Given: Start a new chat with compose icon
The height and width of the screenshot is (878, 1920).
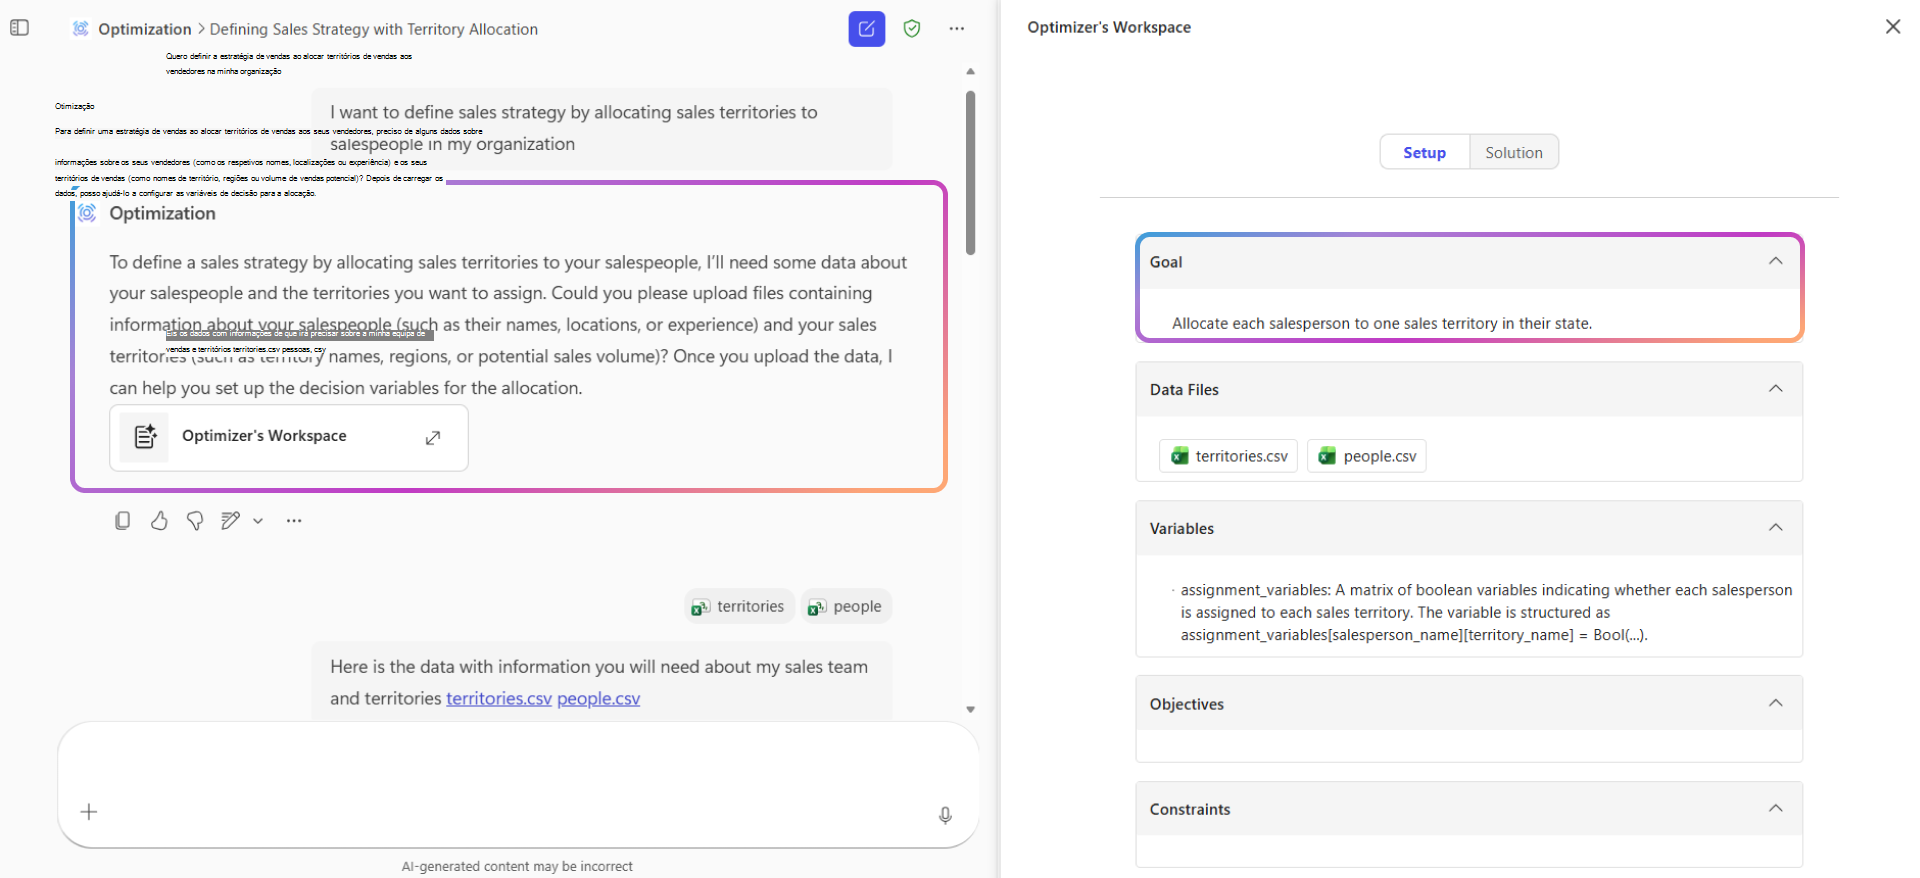Looking at the screenshot, I should pyautogui.click(x=867, y=29).
